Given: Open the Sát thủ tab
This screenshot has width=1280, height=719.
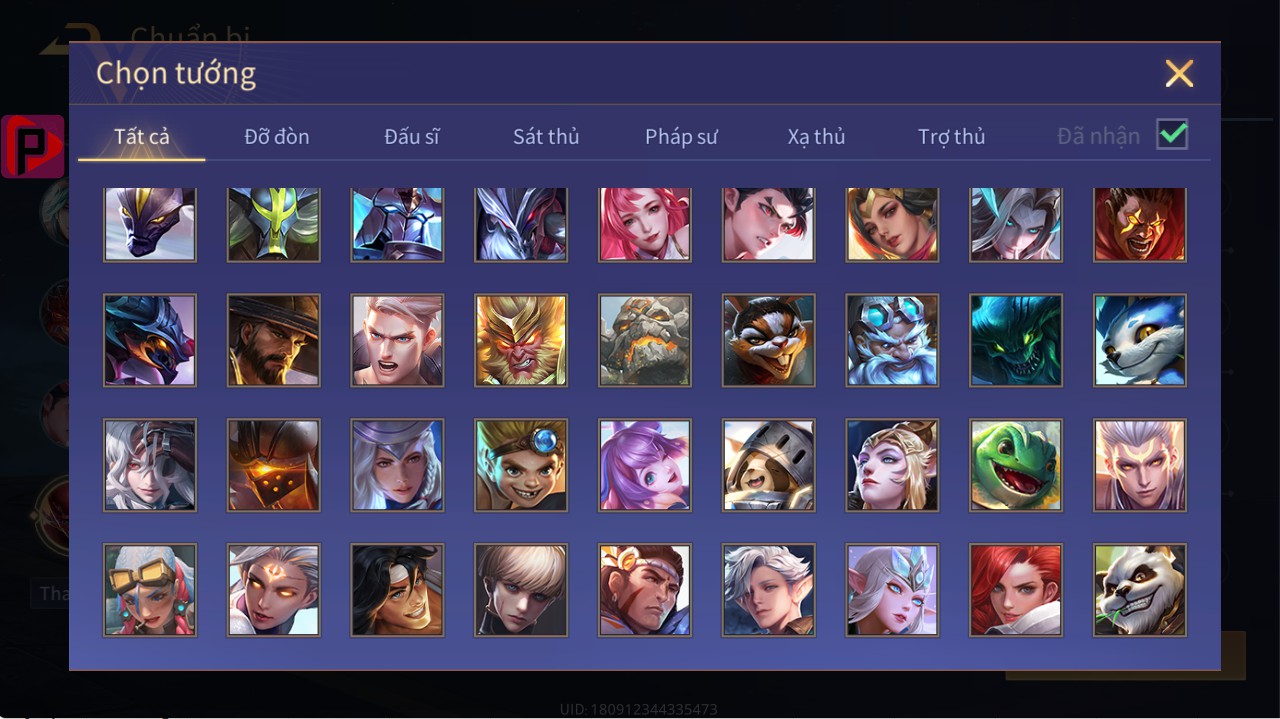Looking at the screenshot, I should [x=546, y=137].
